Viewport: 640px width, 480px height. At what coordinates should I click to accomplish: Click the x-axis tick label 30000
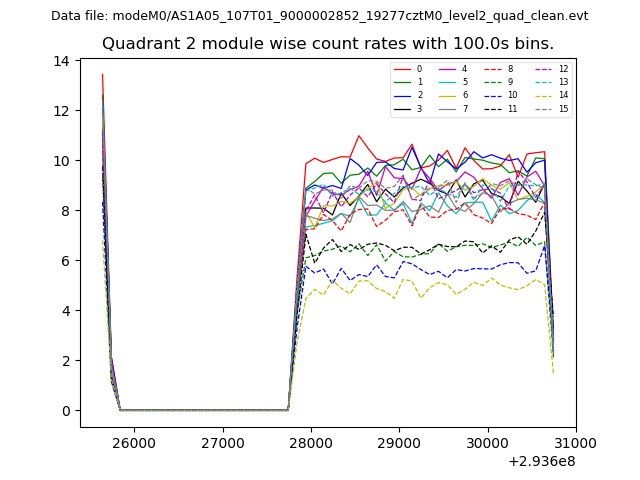click(x=488, y=443)
